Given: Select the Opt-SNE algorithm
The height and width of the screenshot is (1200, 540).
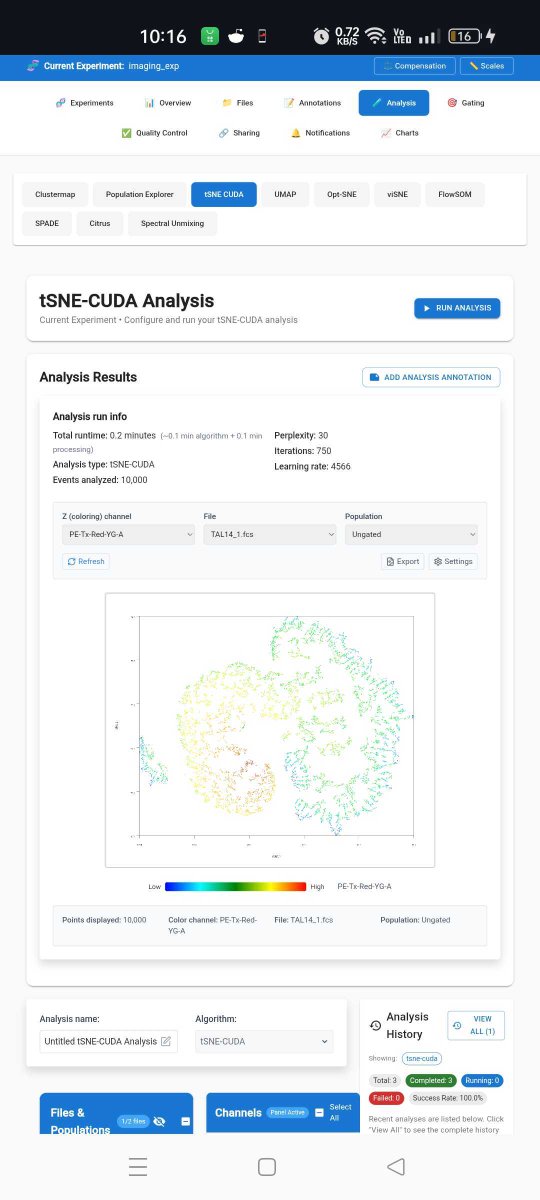Looking at the screenshot, I should pyautogui.click(x=342, y=195).
